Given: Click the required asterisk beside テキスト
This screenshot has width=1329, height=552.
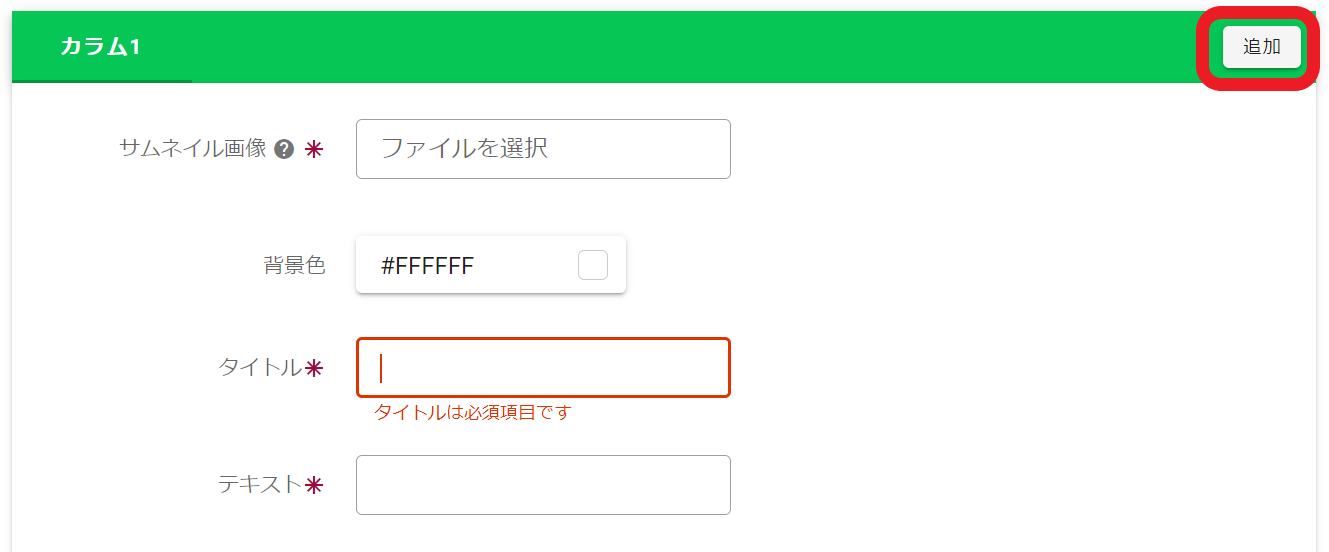Looking at the screenshot, I should 314,486.
